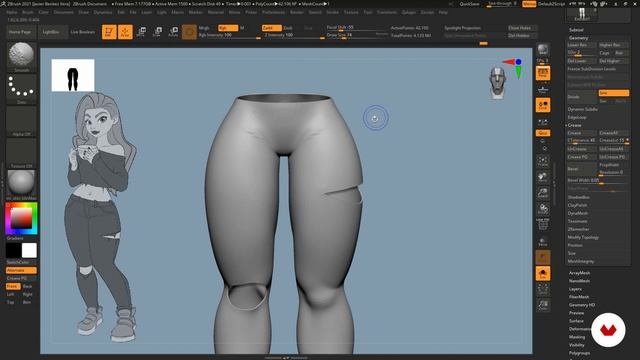This screenshot has height=360, width=640.
Task: Toggle the Xyz rotation button
Action: (x=542, y=133)
